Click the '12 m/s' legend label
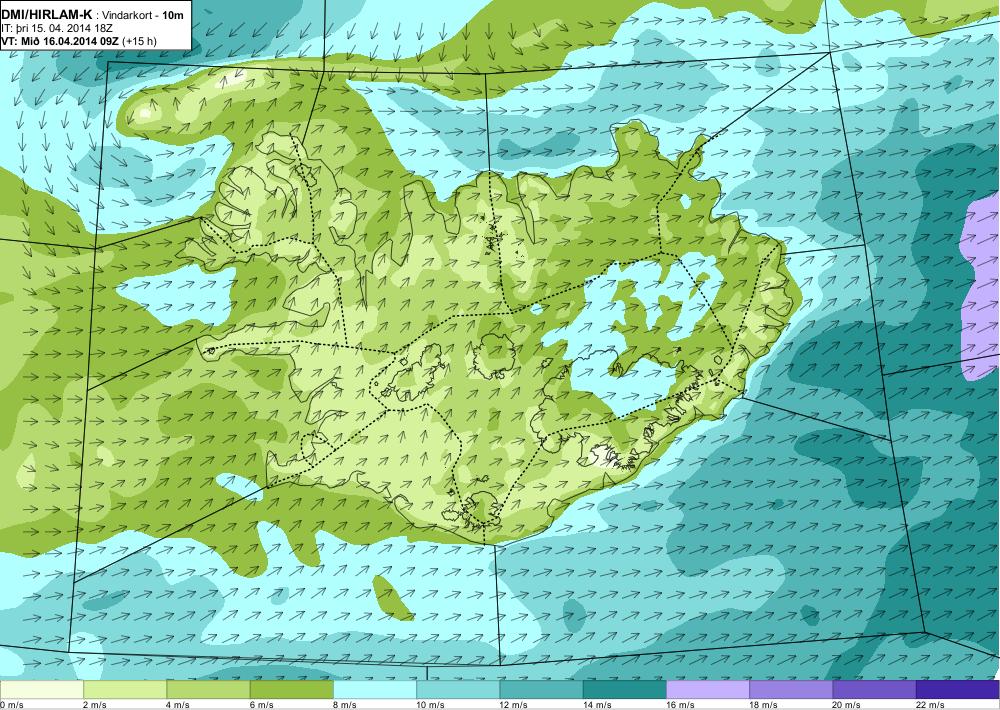Screen dimensions: 1000x710 514,705
